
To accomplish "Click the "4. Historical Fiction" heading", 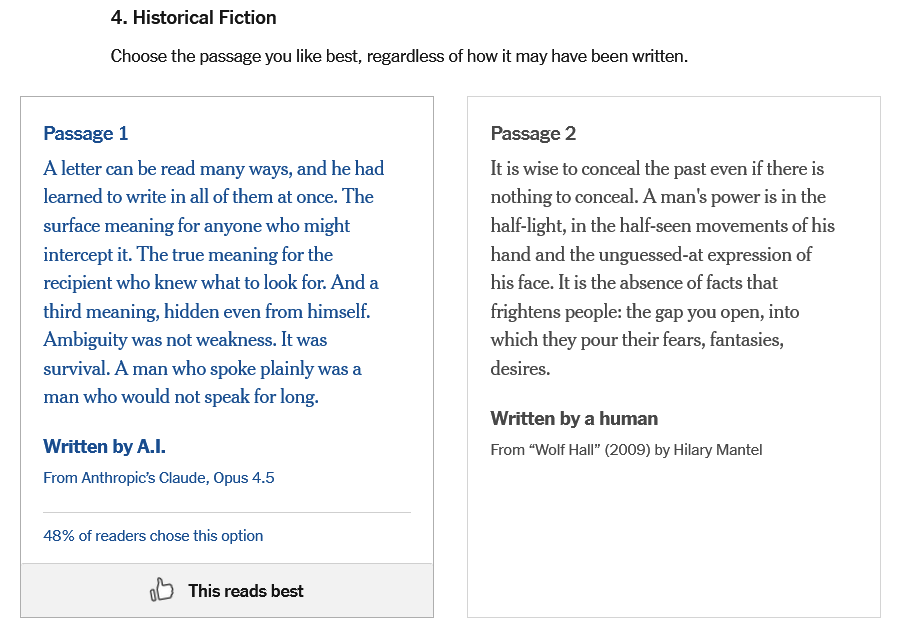I will [193, 18].
